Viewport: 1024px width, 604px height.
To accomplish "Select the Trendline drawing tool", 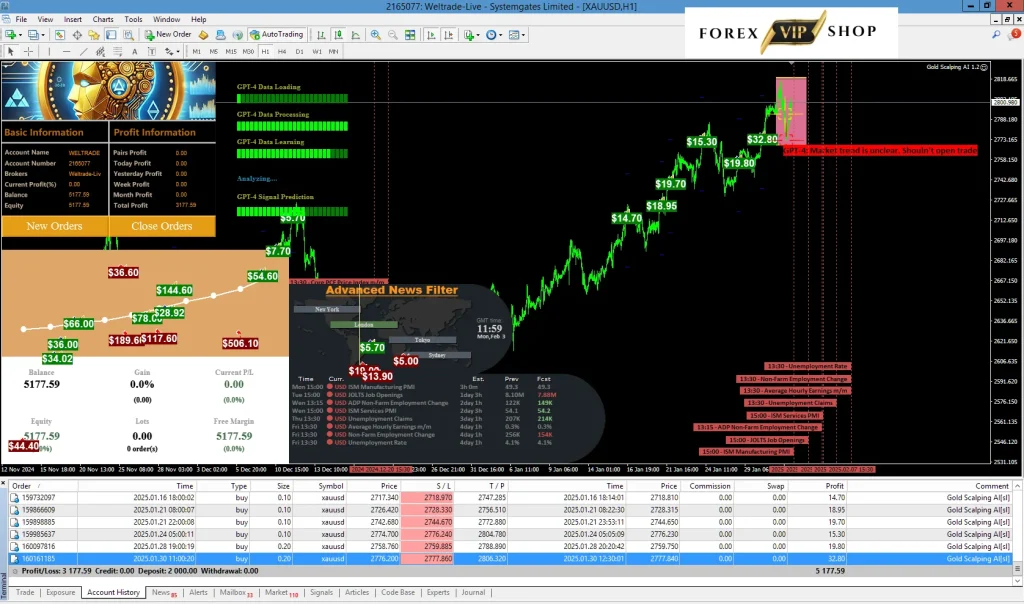I will coord(84,51).
